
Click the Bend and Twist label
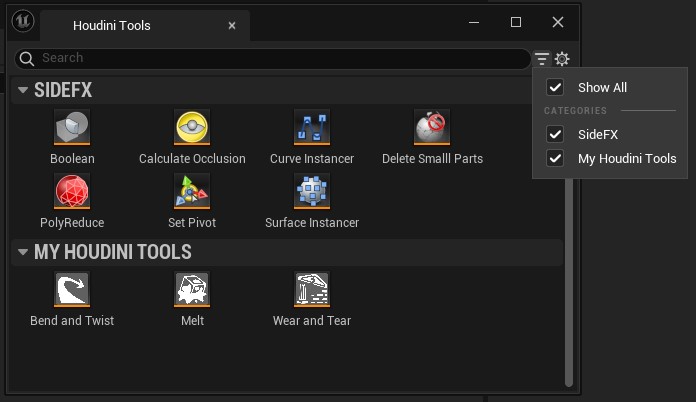72,321
